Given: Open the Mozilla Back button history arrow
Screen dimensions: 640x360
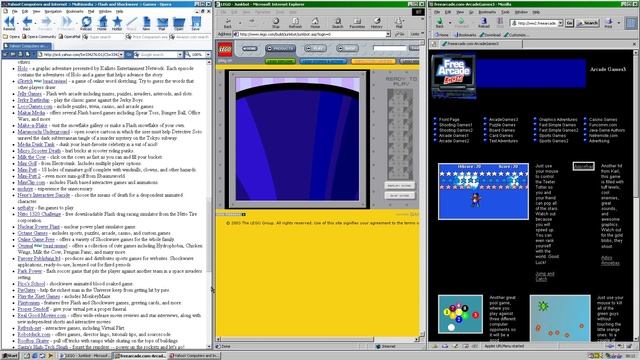Looking at the screenshot, I should tap(450, 23).
